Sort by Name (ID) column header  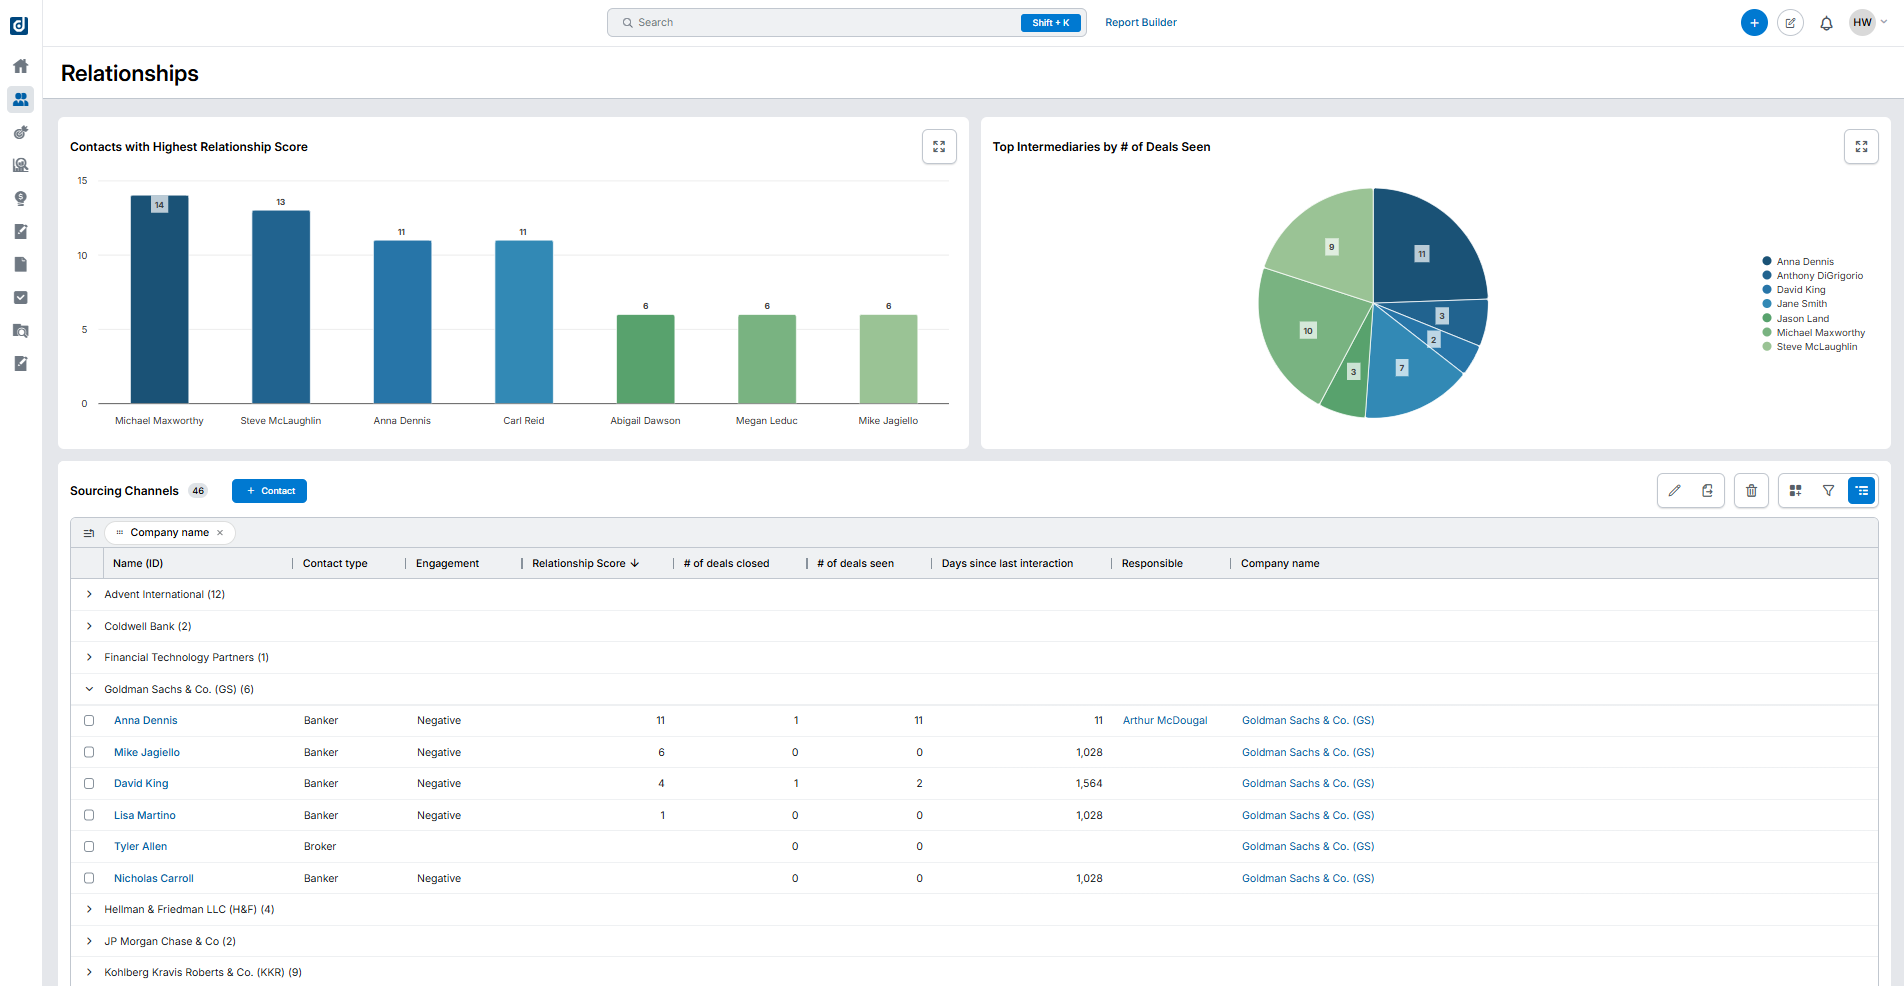[138, 564]
